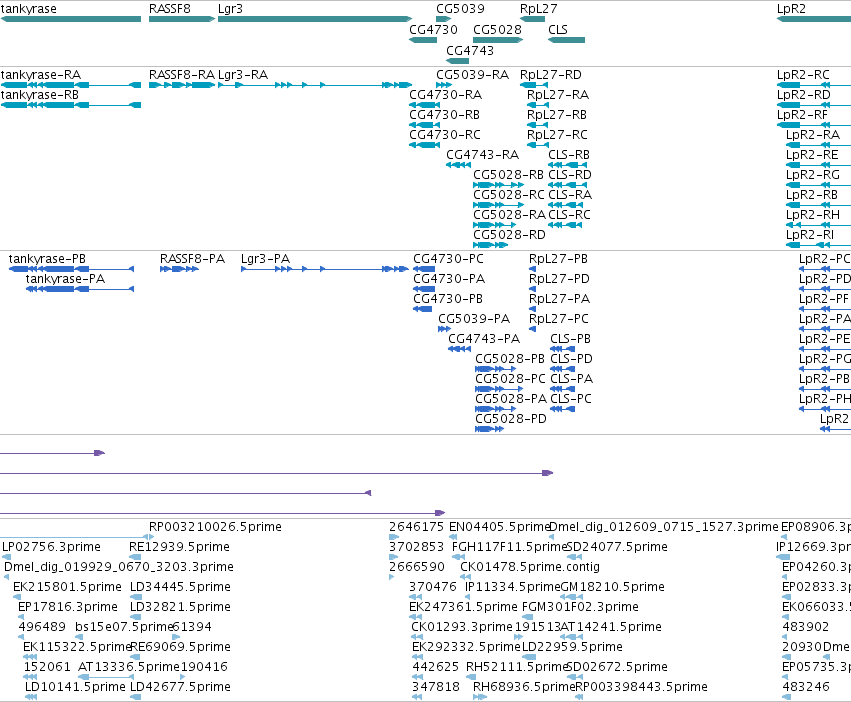Screen dimensions: 851x702
Task: Click EST LD22959.5prime
Action: tap(572, 647)
